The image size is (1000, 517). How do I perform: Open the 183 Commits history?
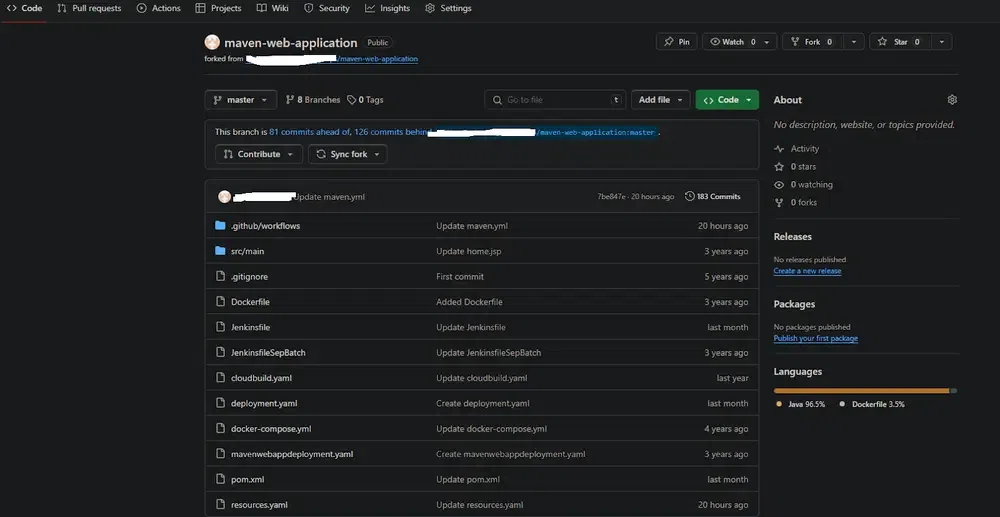click(713, 196)
